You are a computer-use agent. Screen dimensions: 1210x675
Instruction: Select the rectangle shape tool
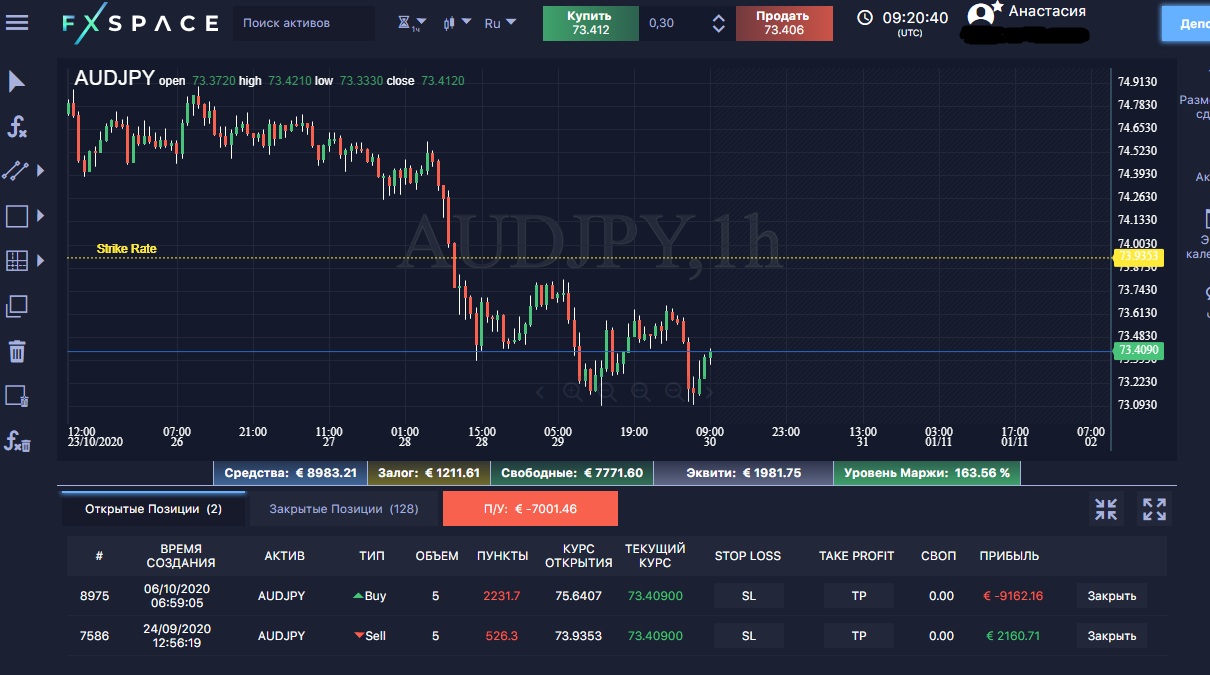[17, 215]
